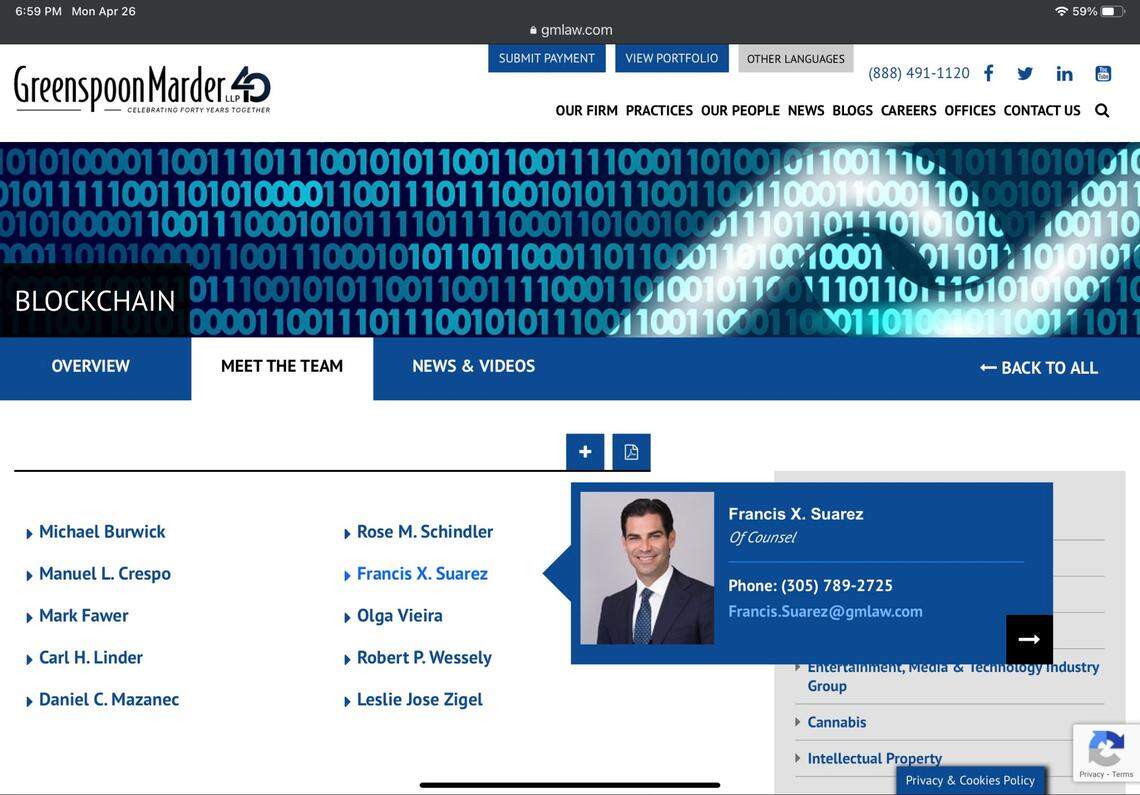This screenshot has height=795, width=1140.
Task: Open Michael Burwick's profile link
Action: 102,532
